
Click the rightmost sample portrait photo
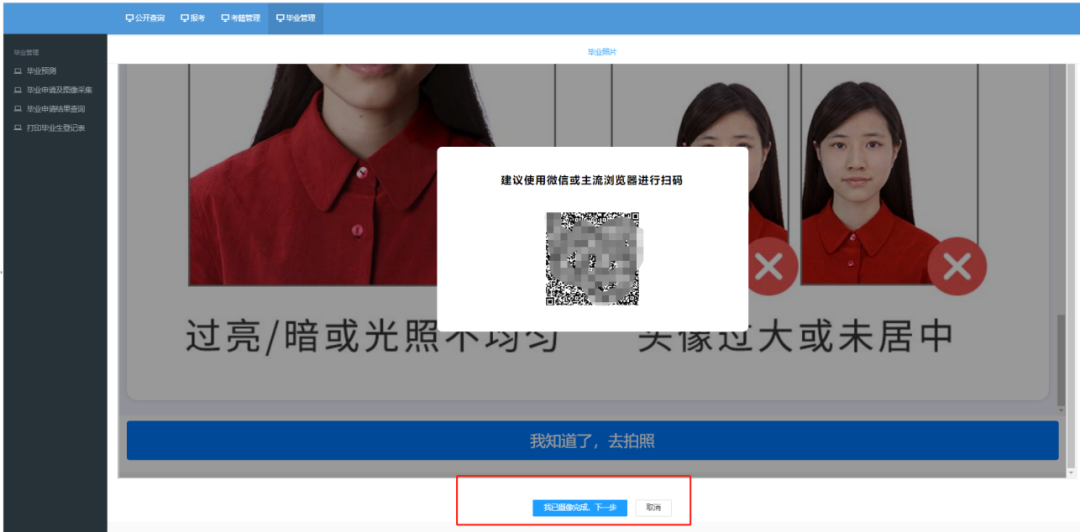click(x=889, y=174)
